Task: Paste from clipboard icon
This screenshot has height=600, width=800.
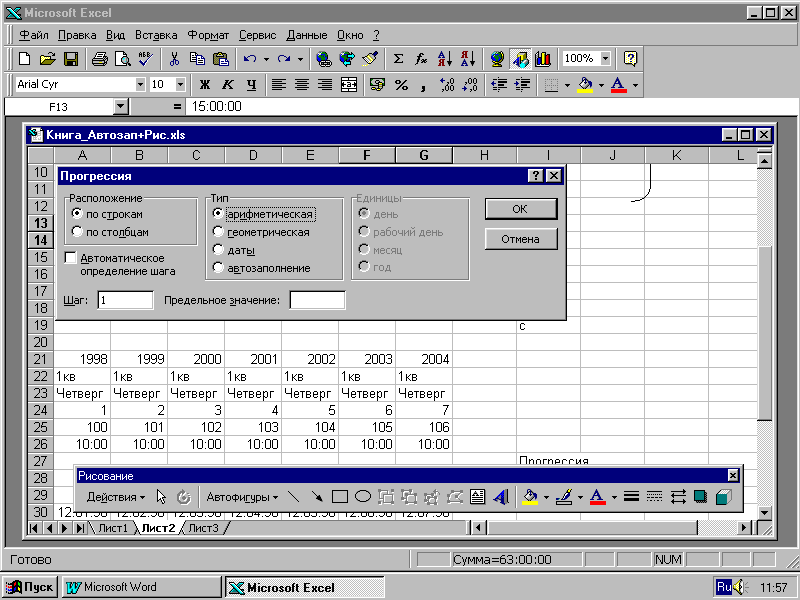Action: pos(220,59)
